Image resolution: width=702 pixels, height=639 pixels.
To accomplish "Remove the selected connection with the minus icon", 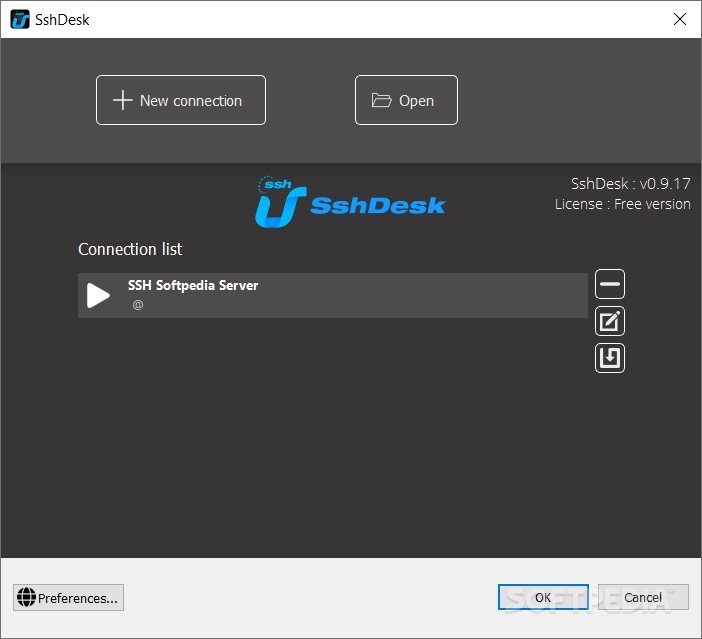I will [x=610, y=284].
